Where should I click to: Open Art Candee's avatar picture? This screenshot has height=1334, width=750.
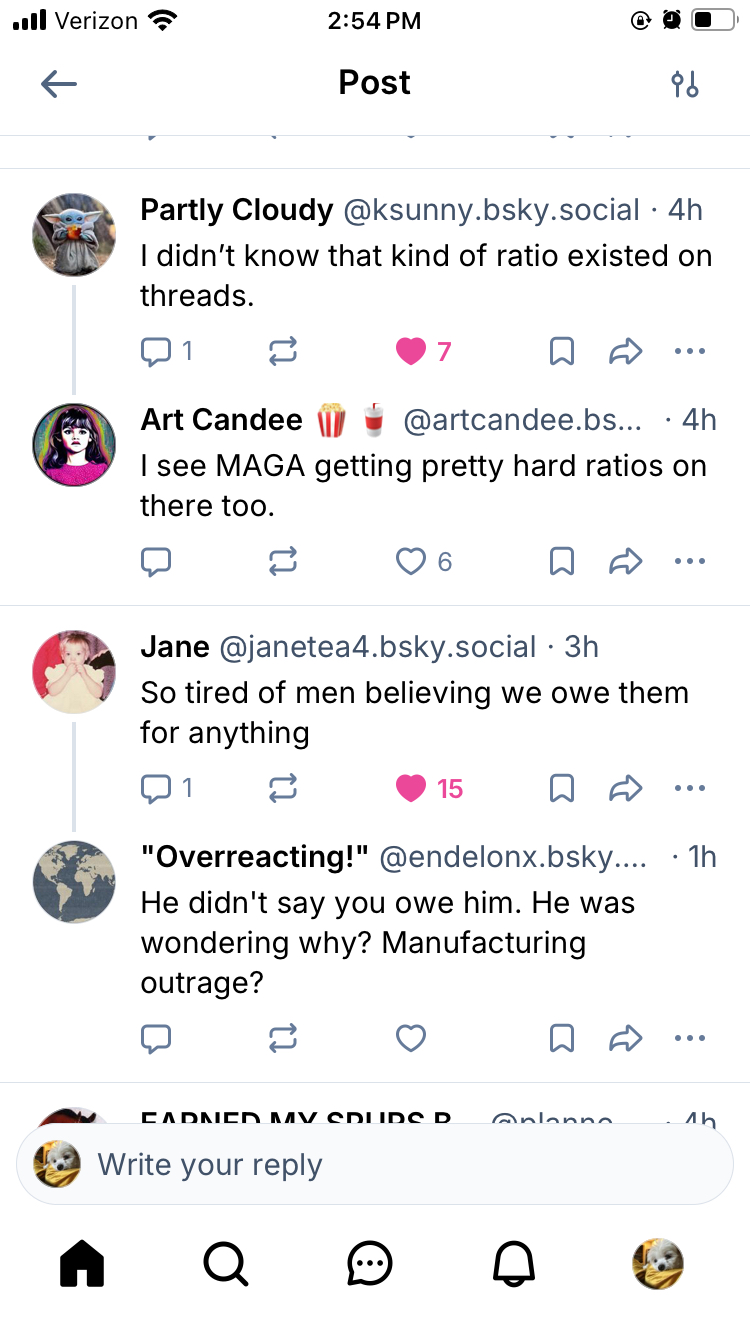pos(74,445)
